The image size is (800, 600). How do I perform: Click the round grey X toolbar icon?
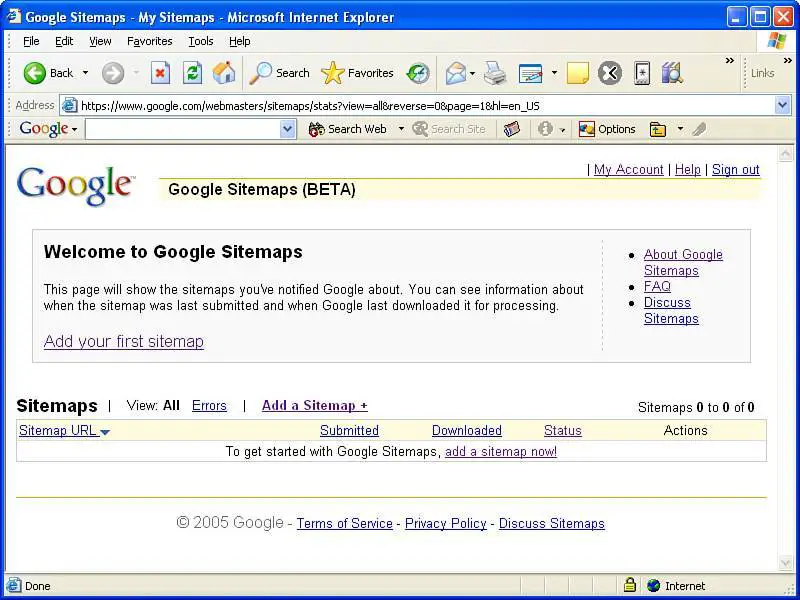610,73
